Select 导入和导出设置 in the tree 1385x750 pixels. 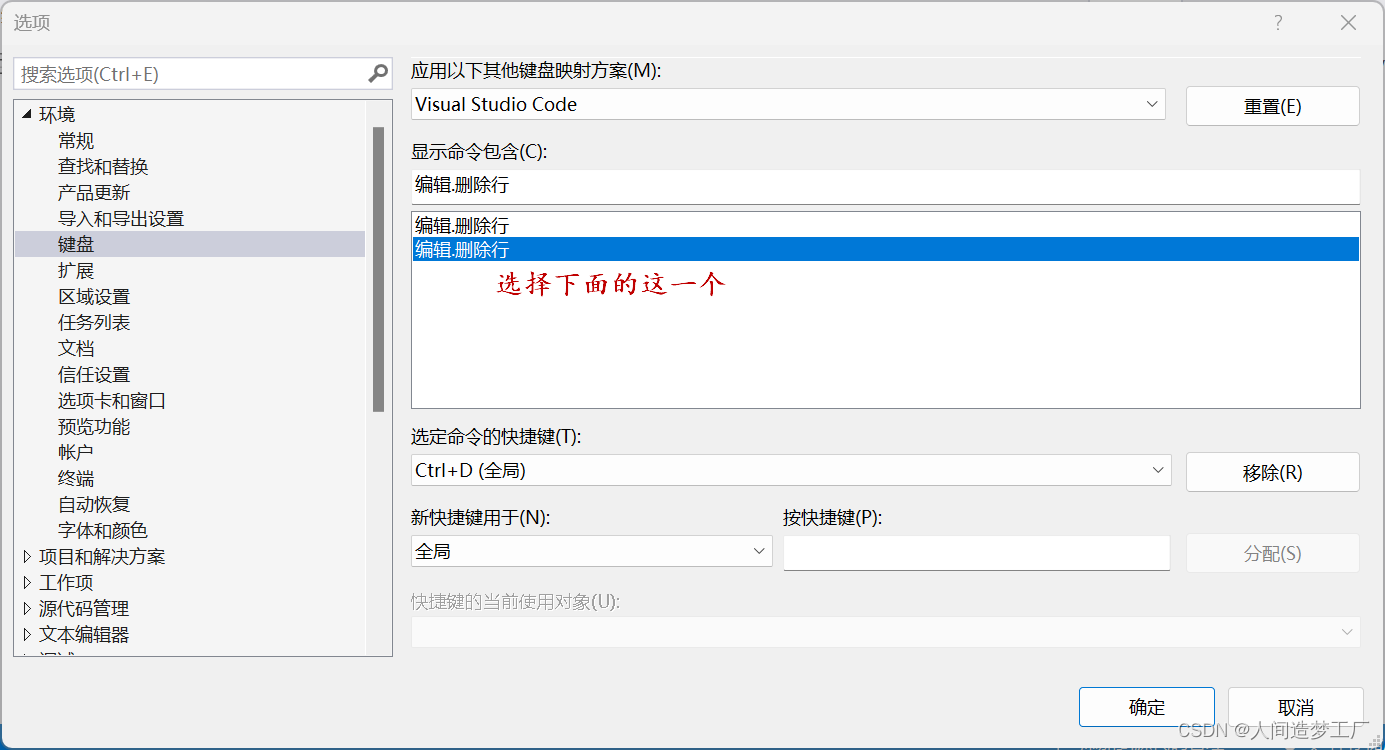[121, 218]
